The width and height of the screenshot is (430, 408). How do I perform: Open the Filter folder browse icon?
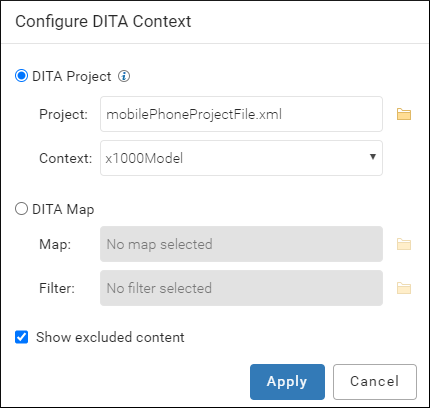404,288
